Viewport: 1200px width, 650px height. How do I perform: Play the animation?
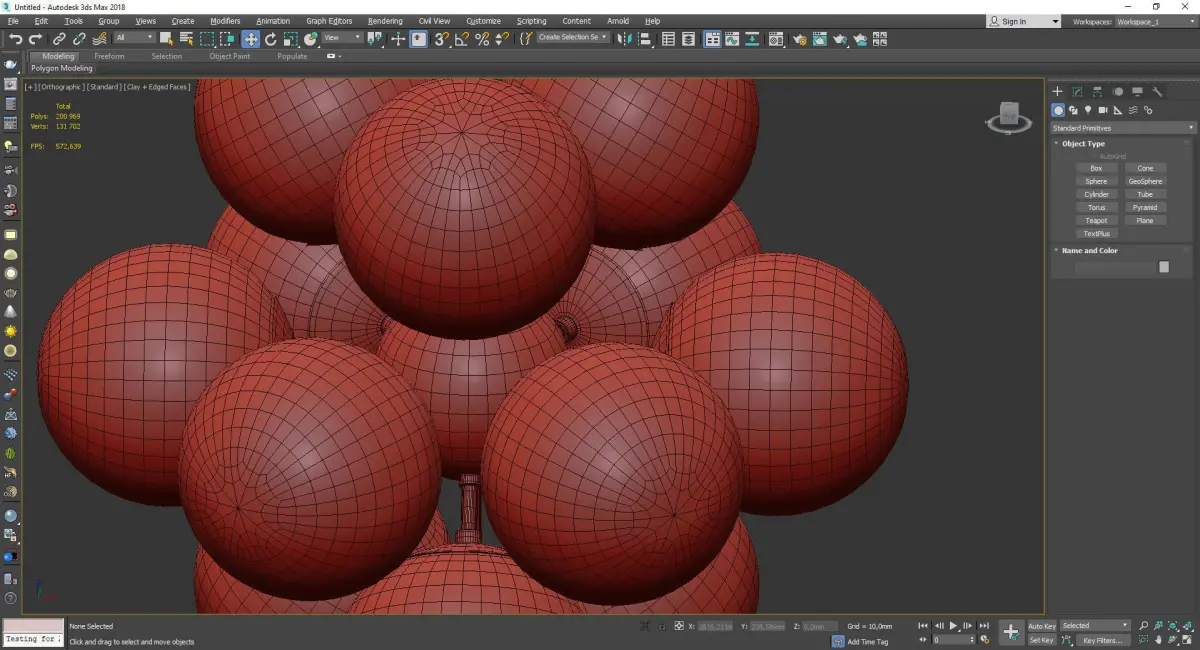pos(953,625)
